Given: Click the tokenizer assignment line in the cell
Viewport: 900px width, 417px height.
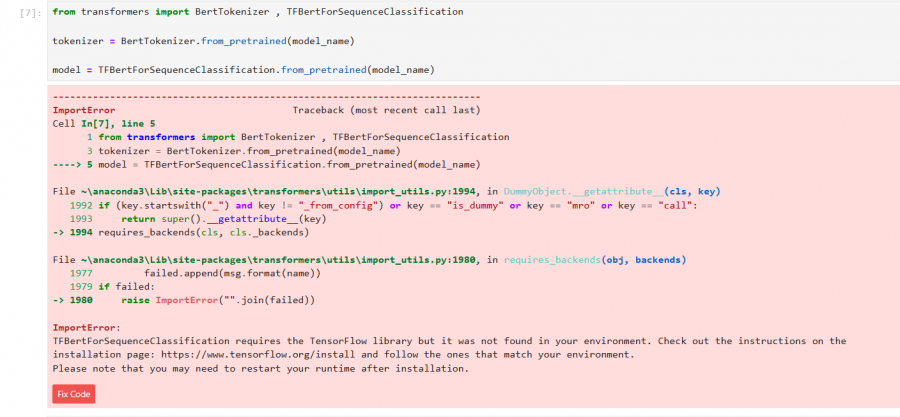Looking at the screenshot, I should (203, 41).
